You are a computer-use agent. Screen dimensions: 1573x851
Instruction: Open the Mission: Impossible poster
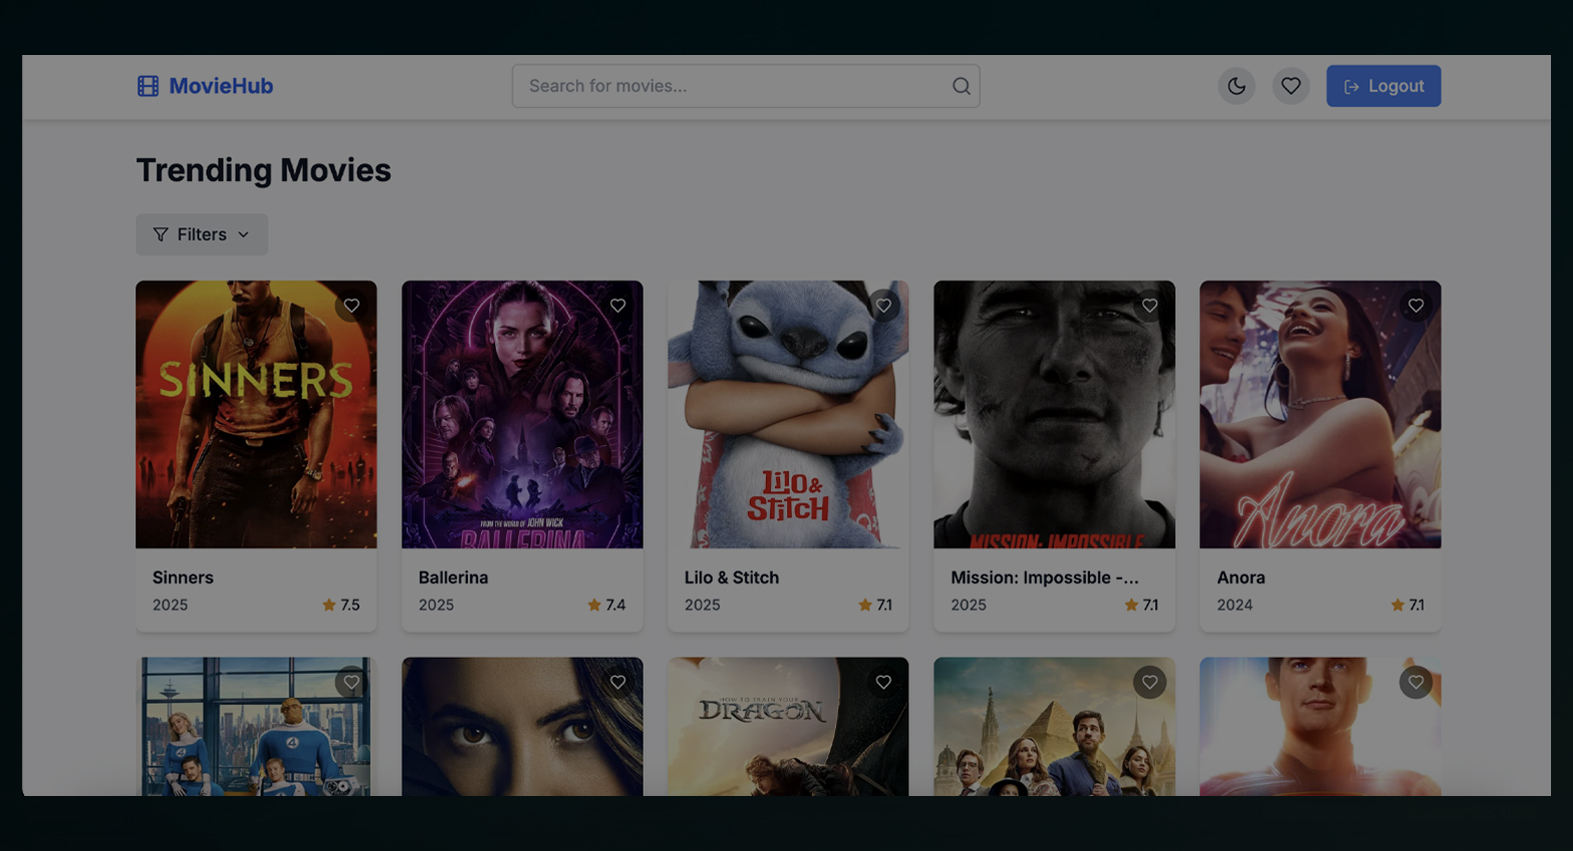click(1054, 414)
